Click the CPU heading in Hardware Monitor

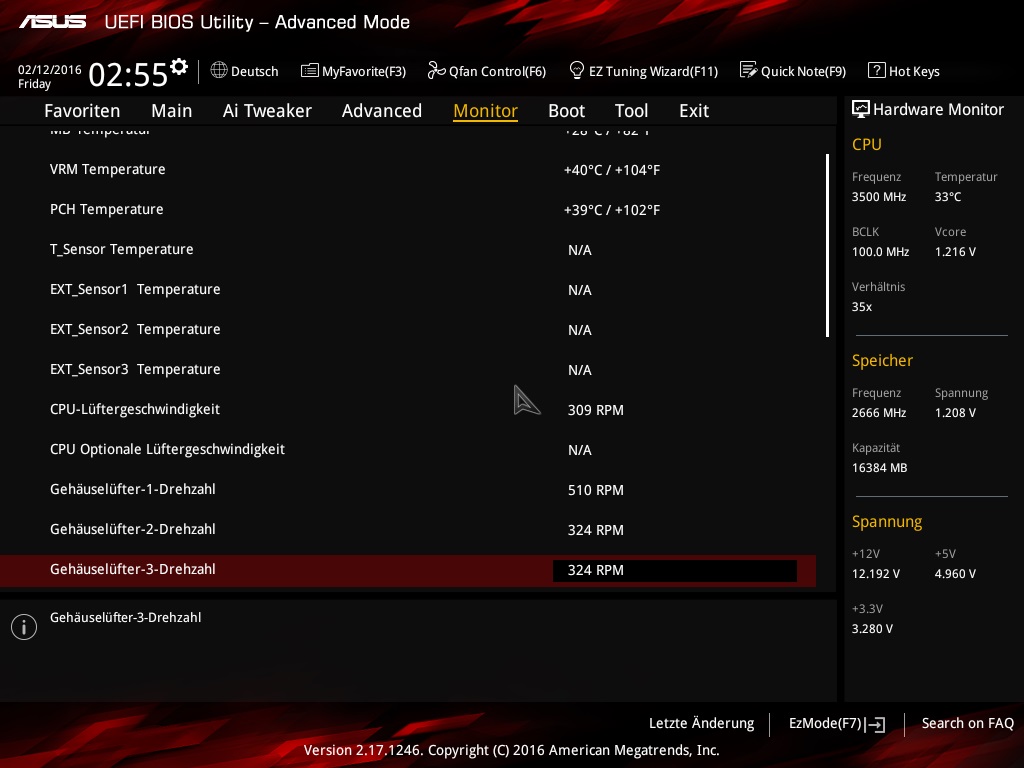coord(867,144)
